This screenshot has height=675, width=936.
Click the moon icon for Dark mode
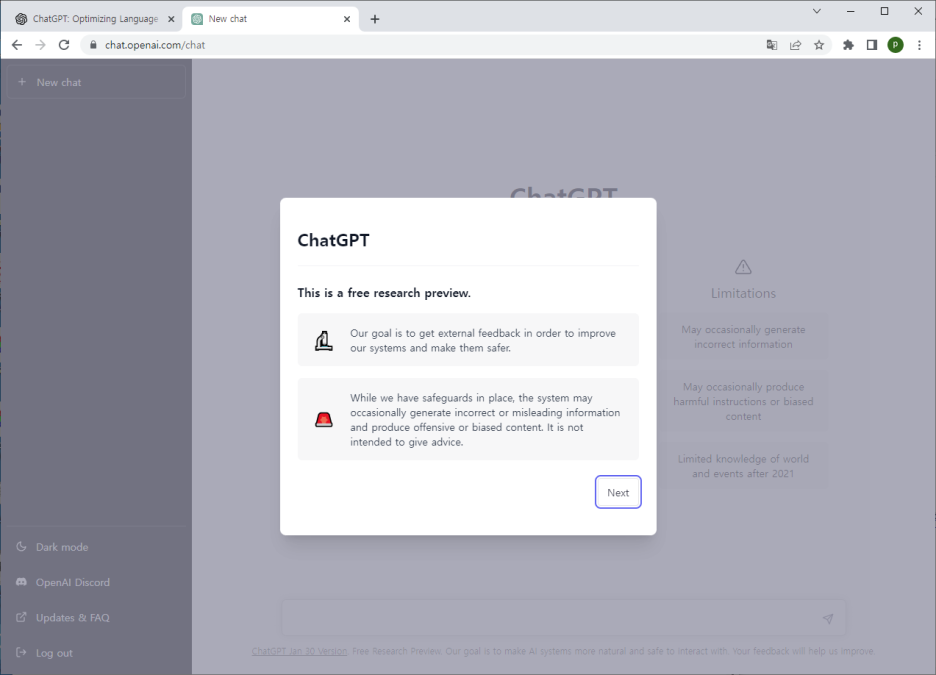21,547
